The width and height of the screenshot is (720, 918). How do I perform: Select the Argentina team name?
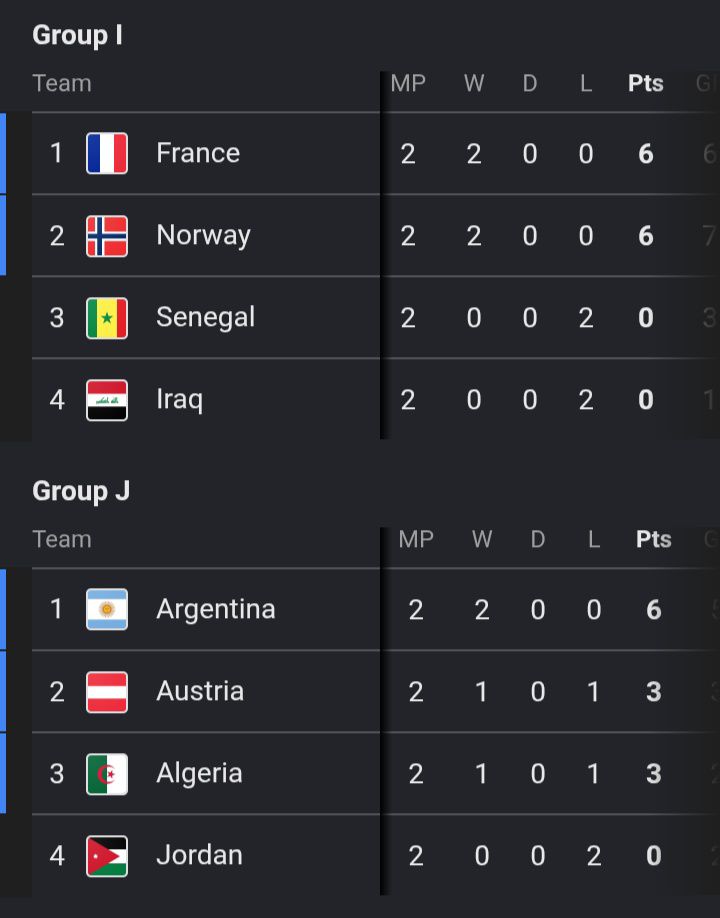tap(215, 609)
